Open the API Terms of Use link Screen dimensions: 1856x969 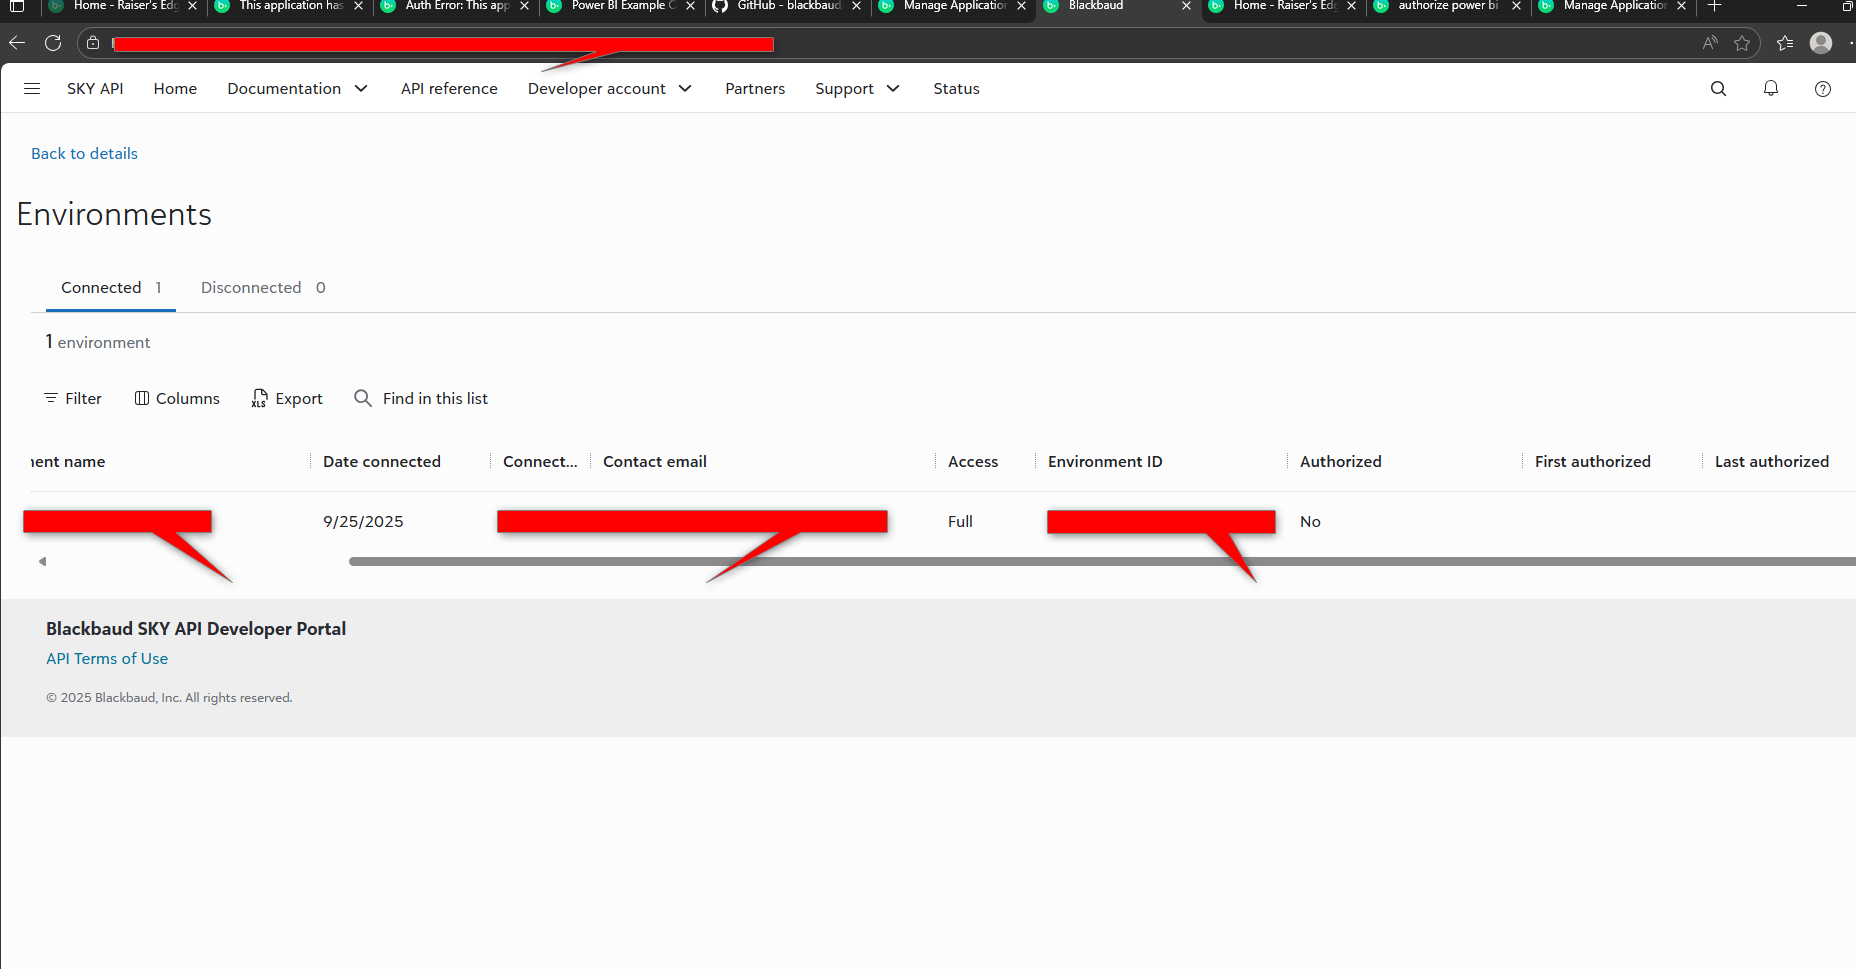pos(107,659)
